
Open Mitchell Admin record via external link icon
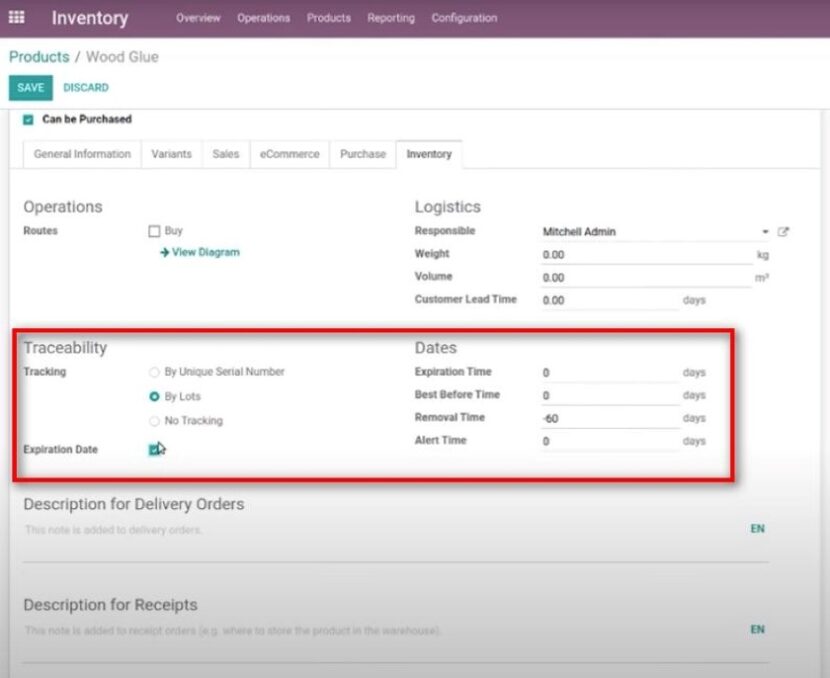pyautogui.click(x=784, y=231)
